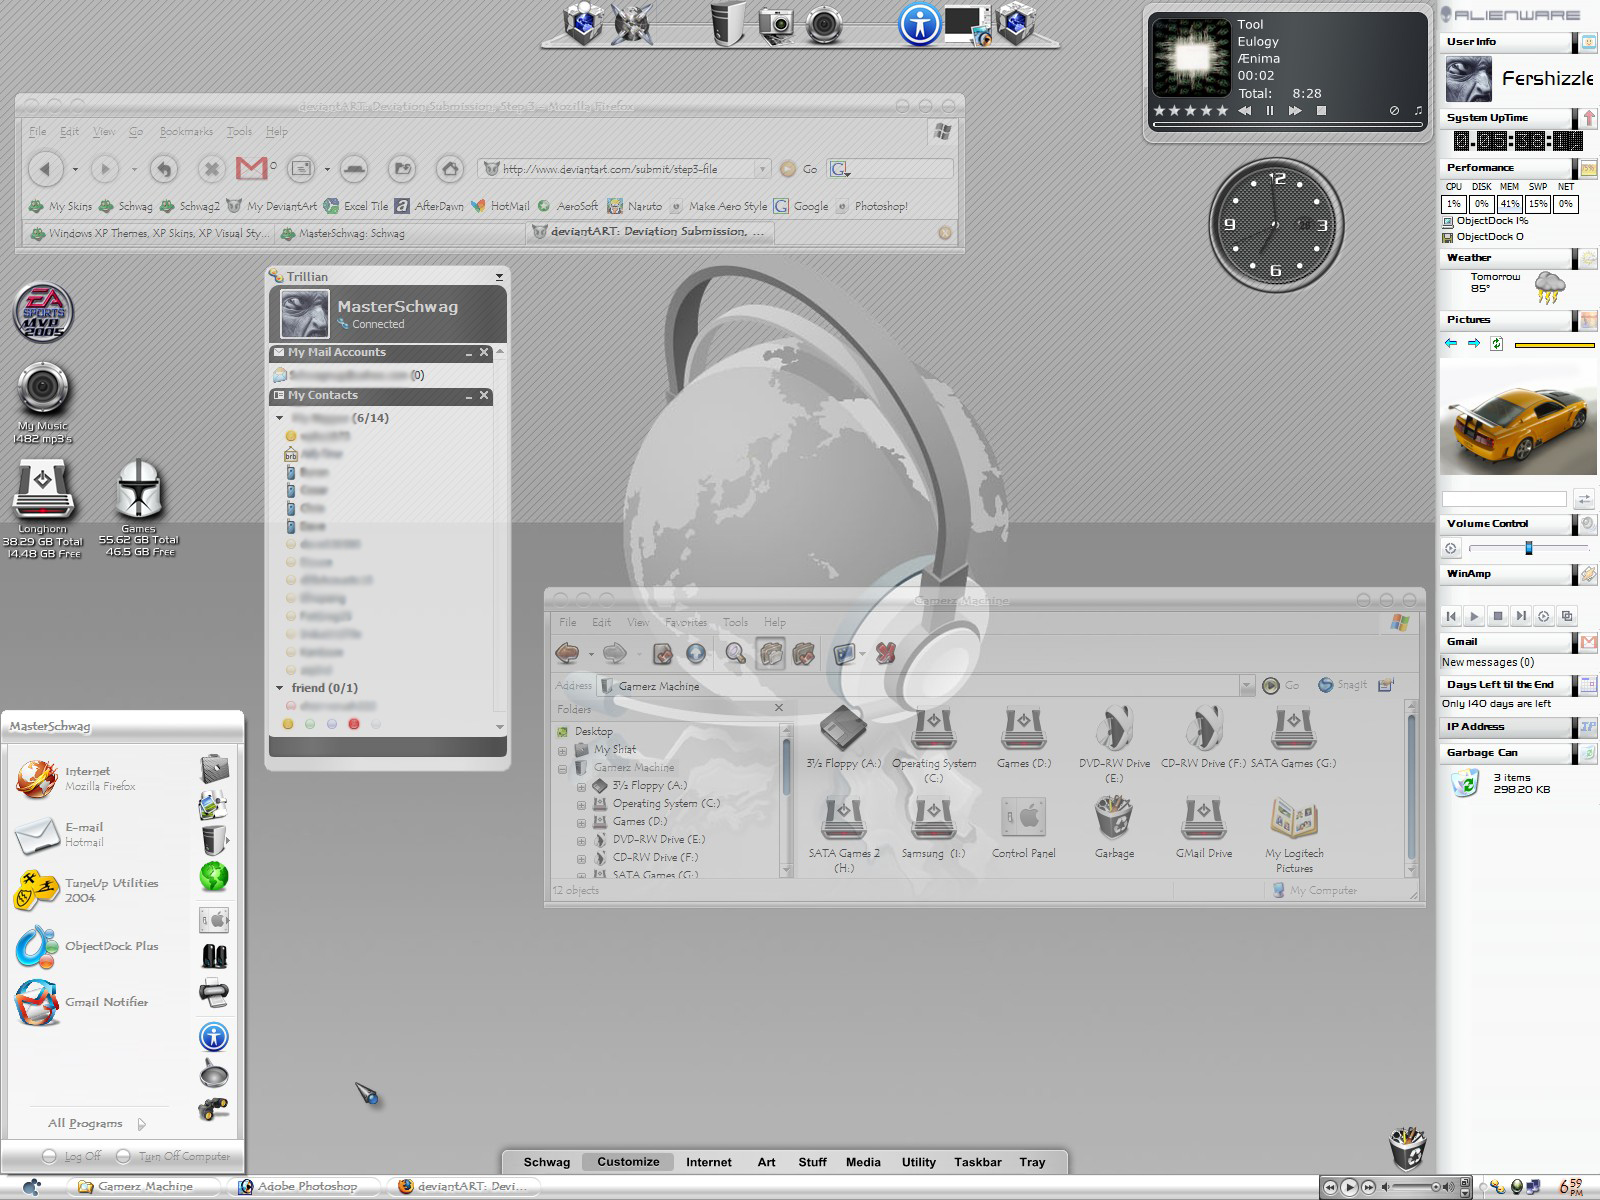Screen dimensions: 1600x1200
Task: Click the analog clock widget
Action: click(1276, 225)
